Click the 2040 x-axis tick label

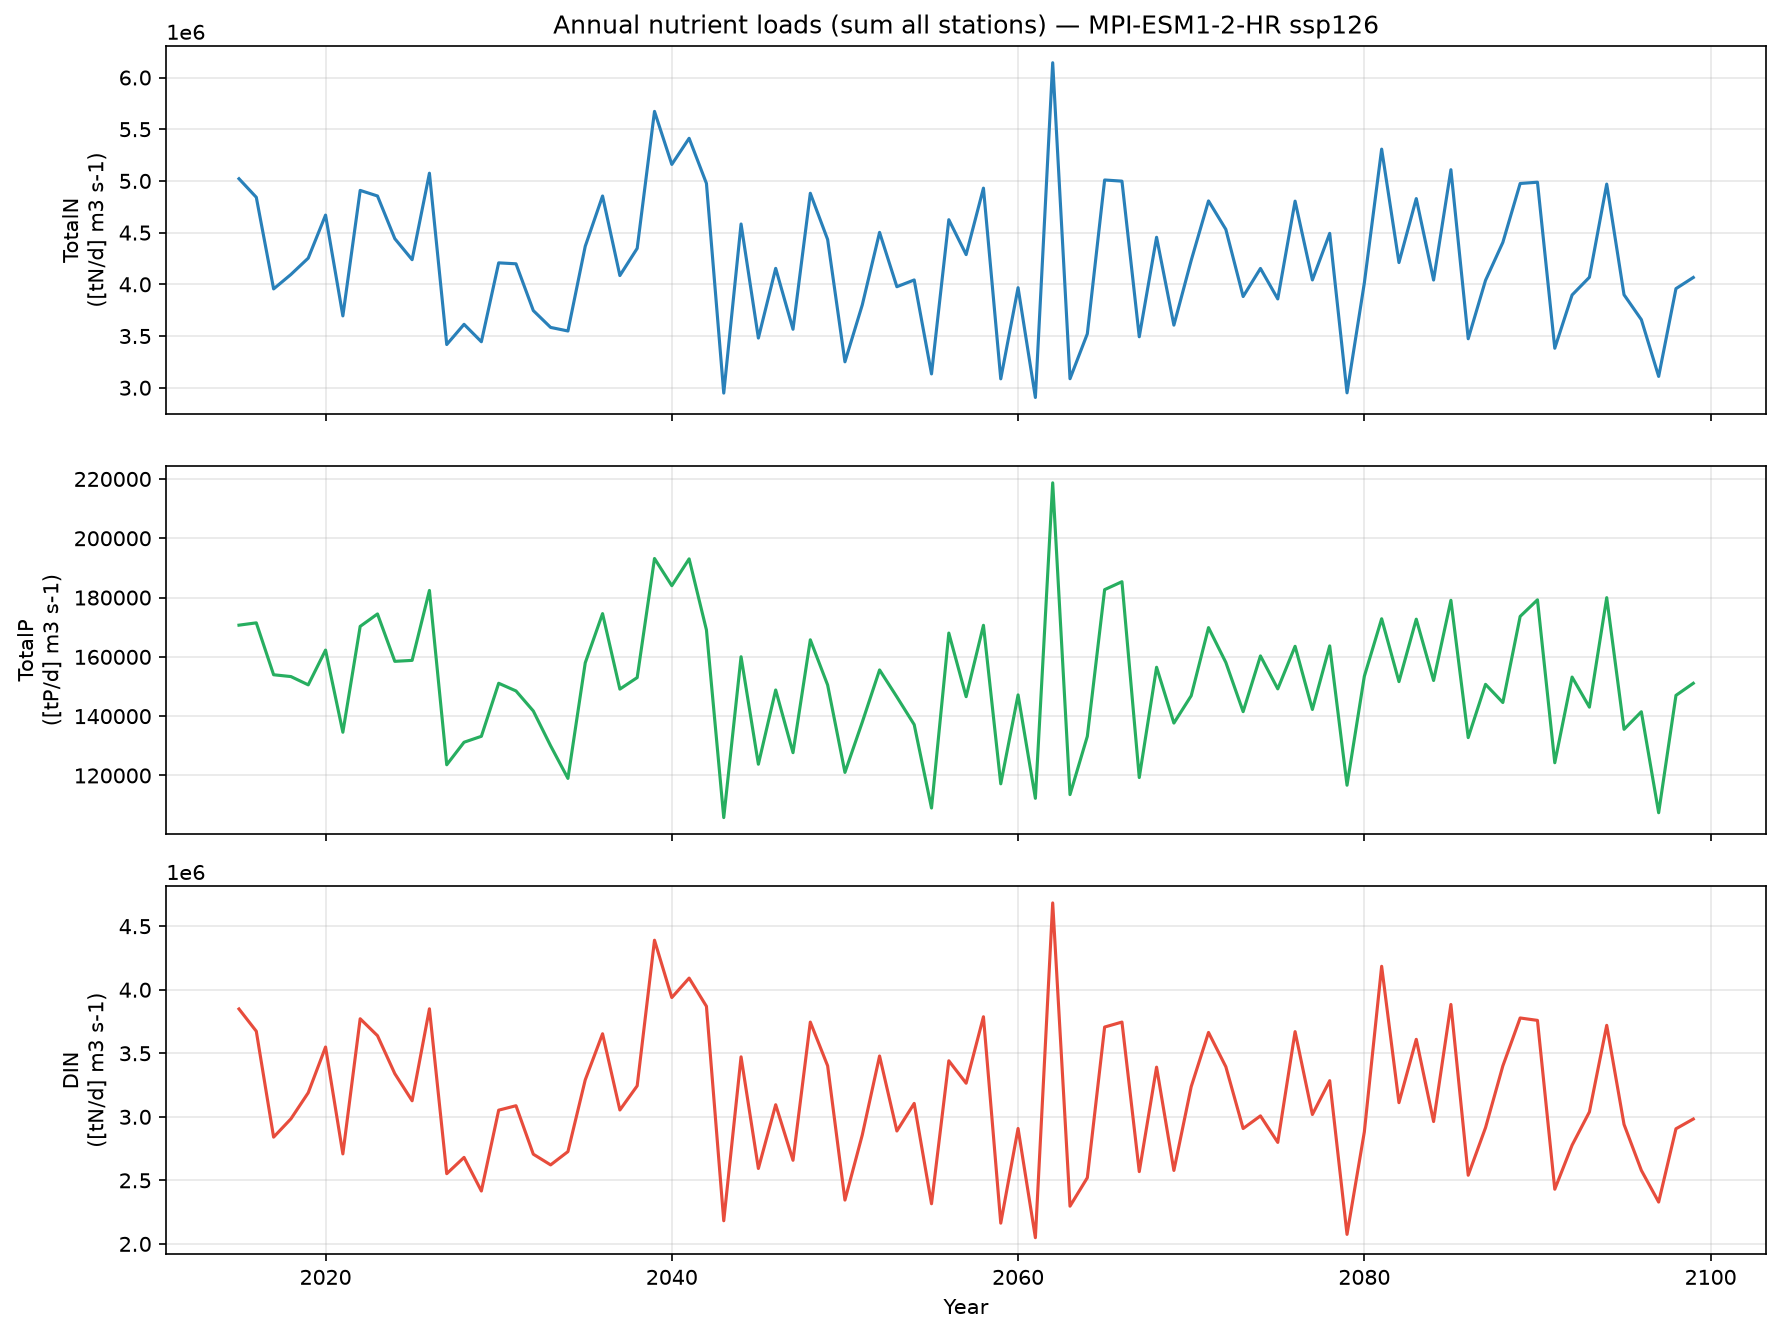[671, 1277]
